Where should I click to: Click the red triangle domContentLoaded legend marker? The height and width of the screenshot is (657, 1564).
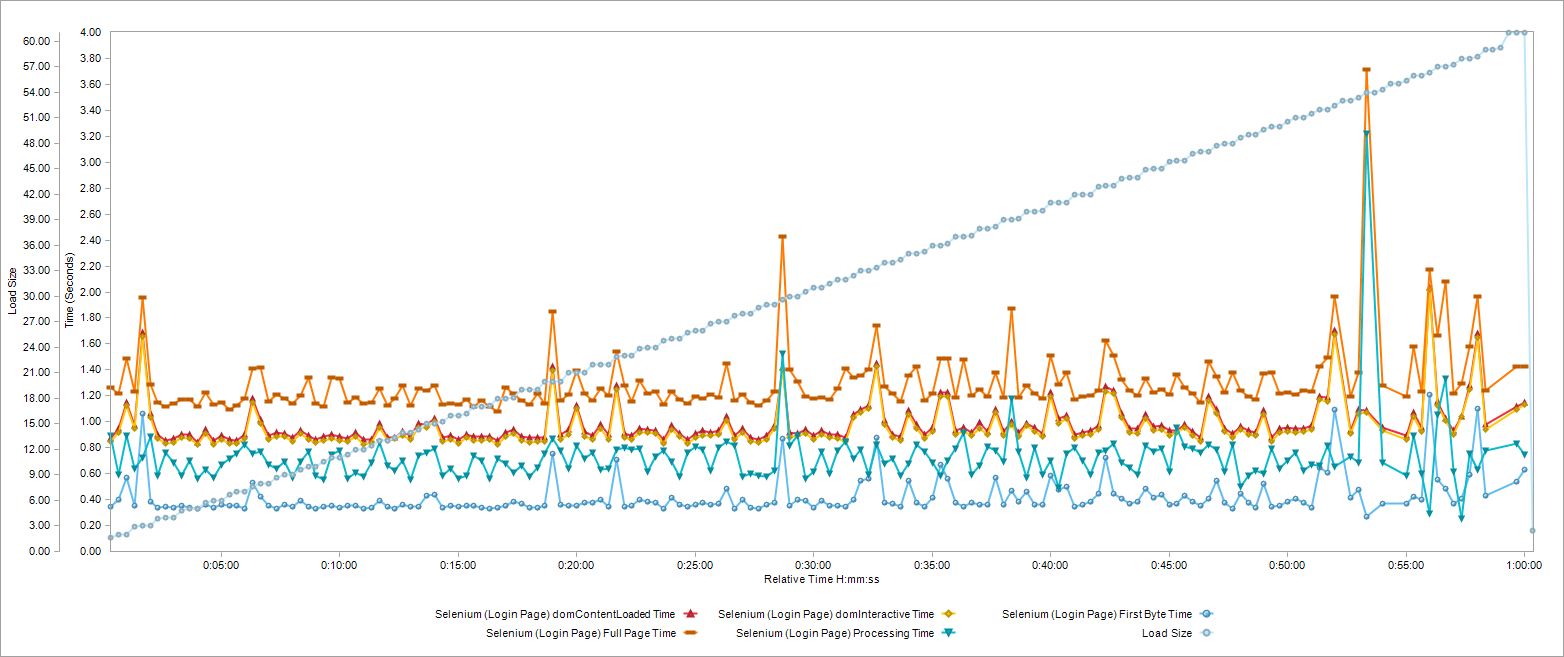[691, 613]
